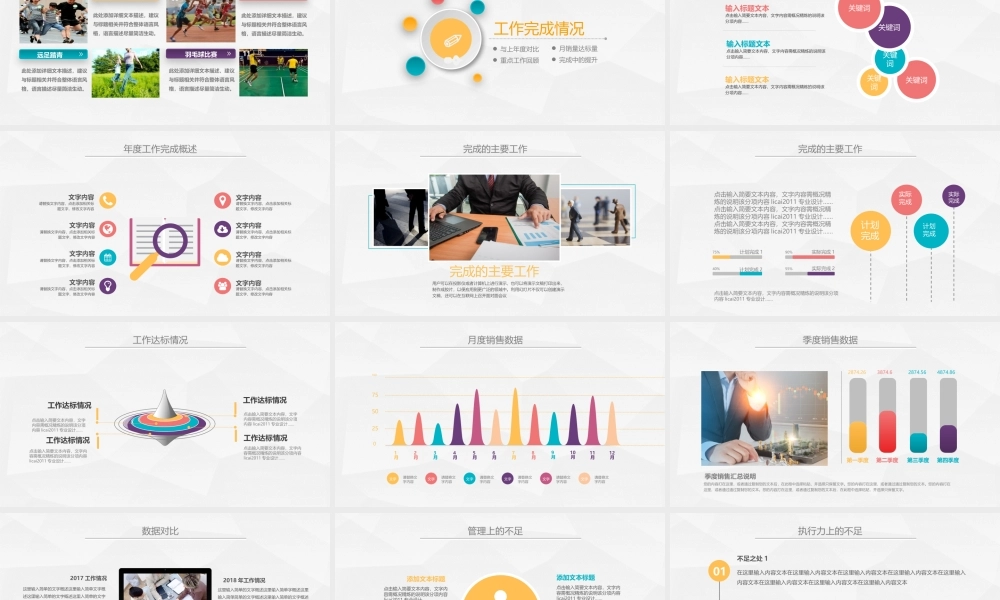Select the magenta 5月 chart peak
This screenshot has width=1000, height=600.
tap(476, 417)
